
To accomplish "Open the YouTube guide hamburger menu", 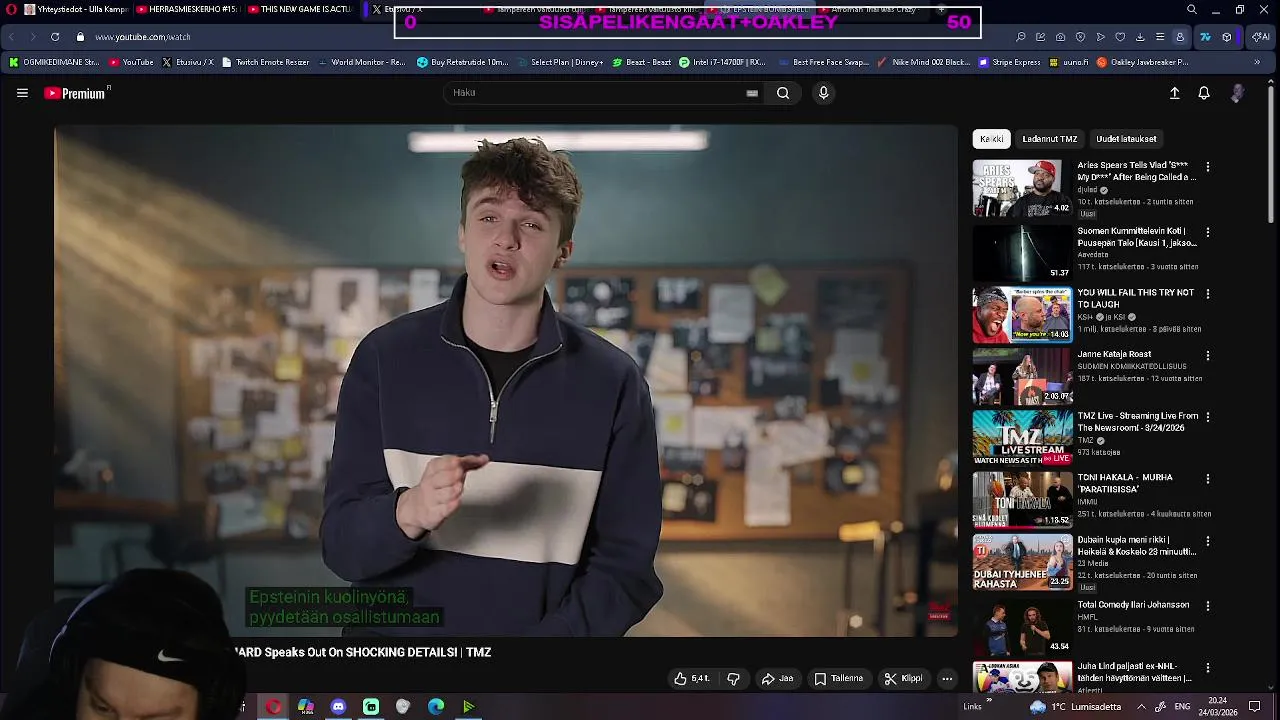I will 22,93.
